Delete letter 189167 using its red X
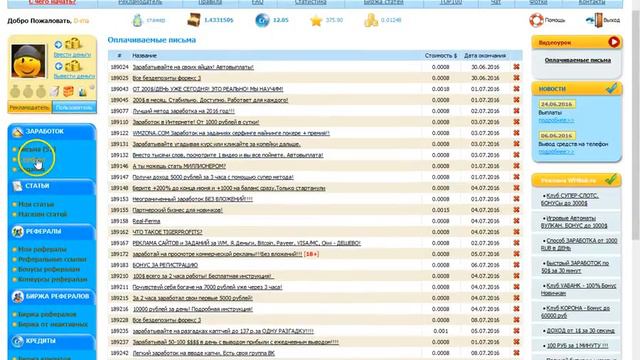The height and width of the screenshot is (360, 640). 516,243
